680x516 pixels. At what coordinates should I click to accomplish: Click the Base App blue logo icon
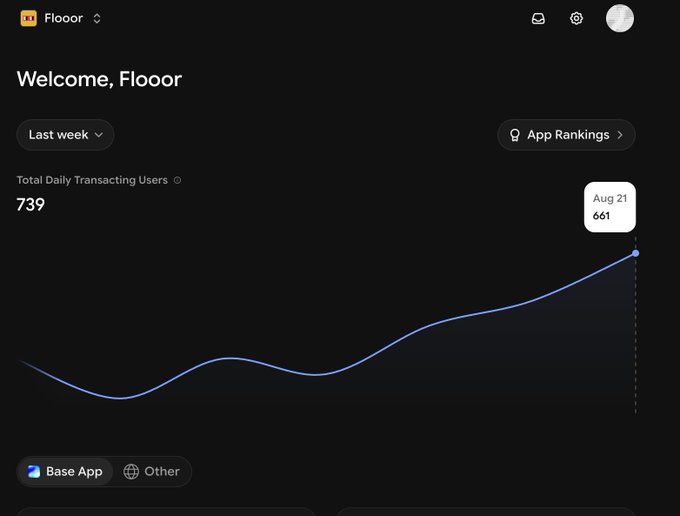coord(34,471)
